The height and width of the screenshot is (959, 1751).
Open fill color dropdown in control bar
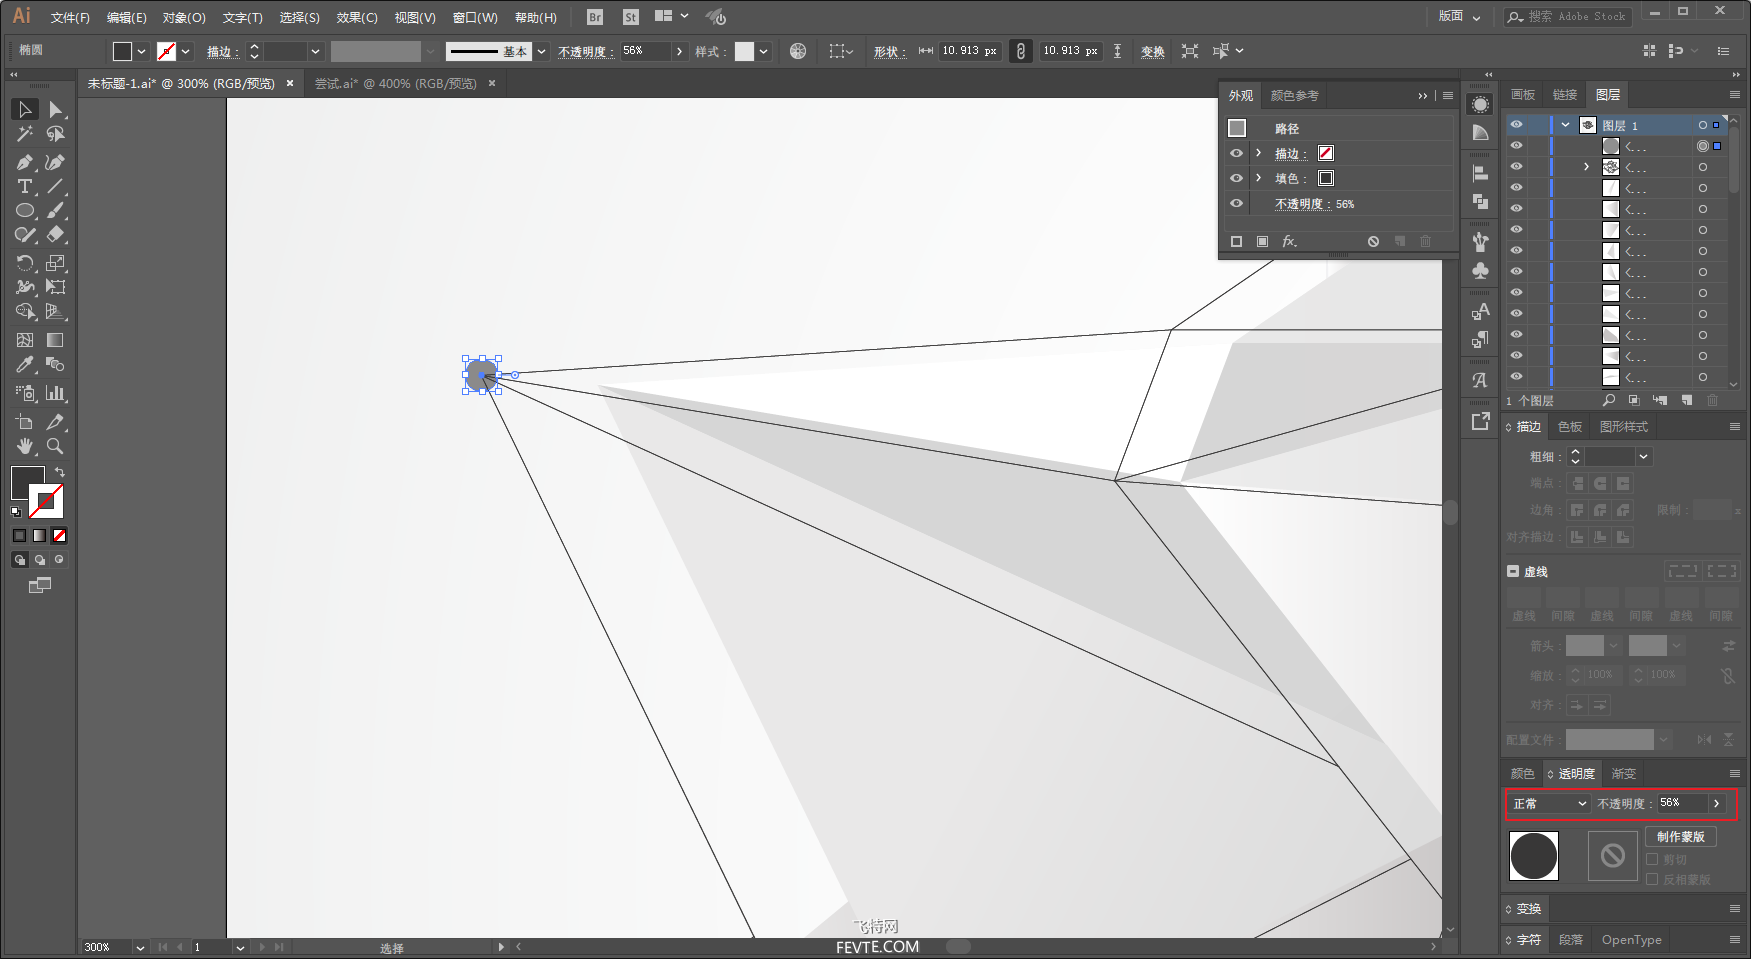pos(141,51)
